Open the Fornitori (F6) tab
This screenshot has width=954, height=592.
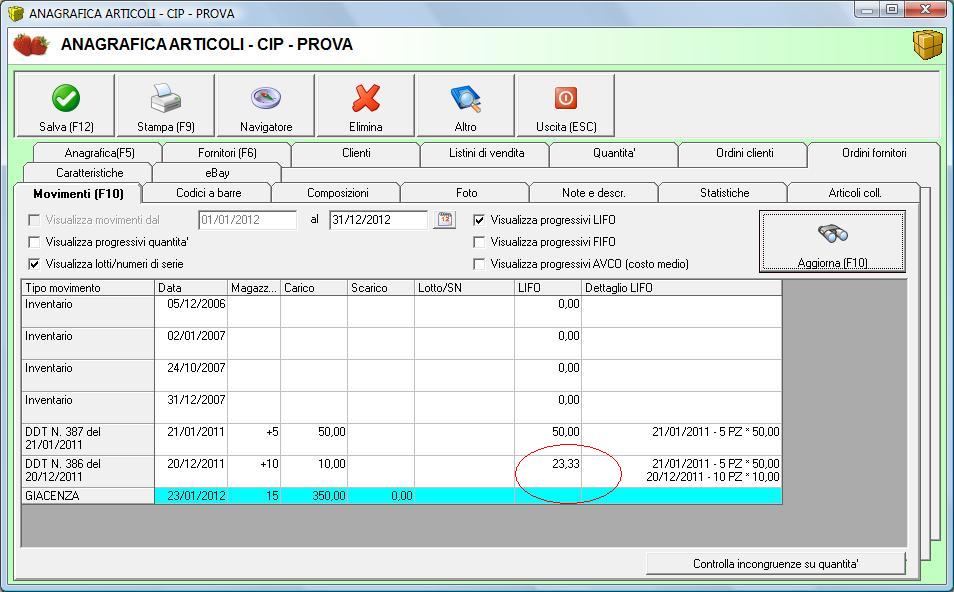tap(227, 153)
